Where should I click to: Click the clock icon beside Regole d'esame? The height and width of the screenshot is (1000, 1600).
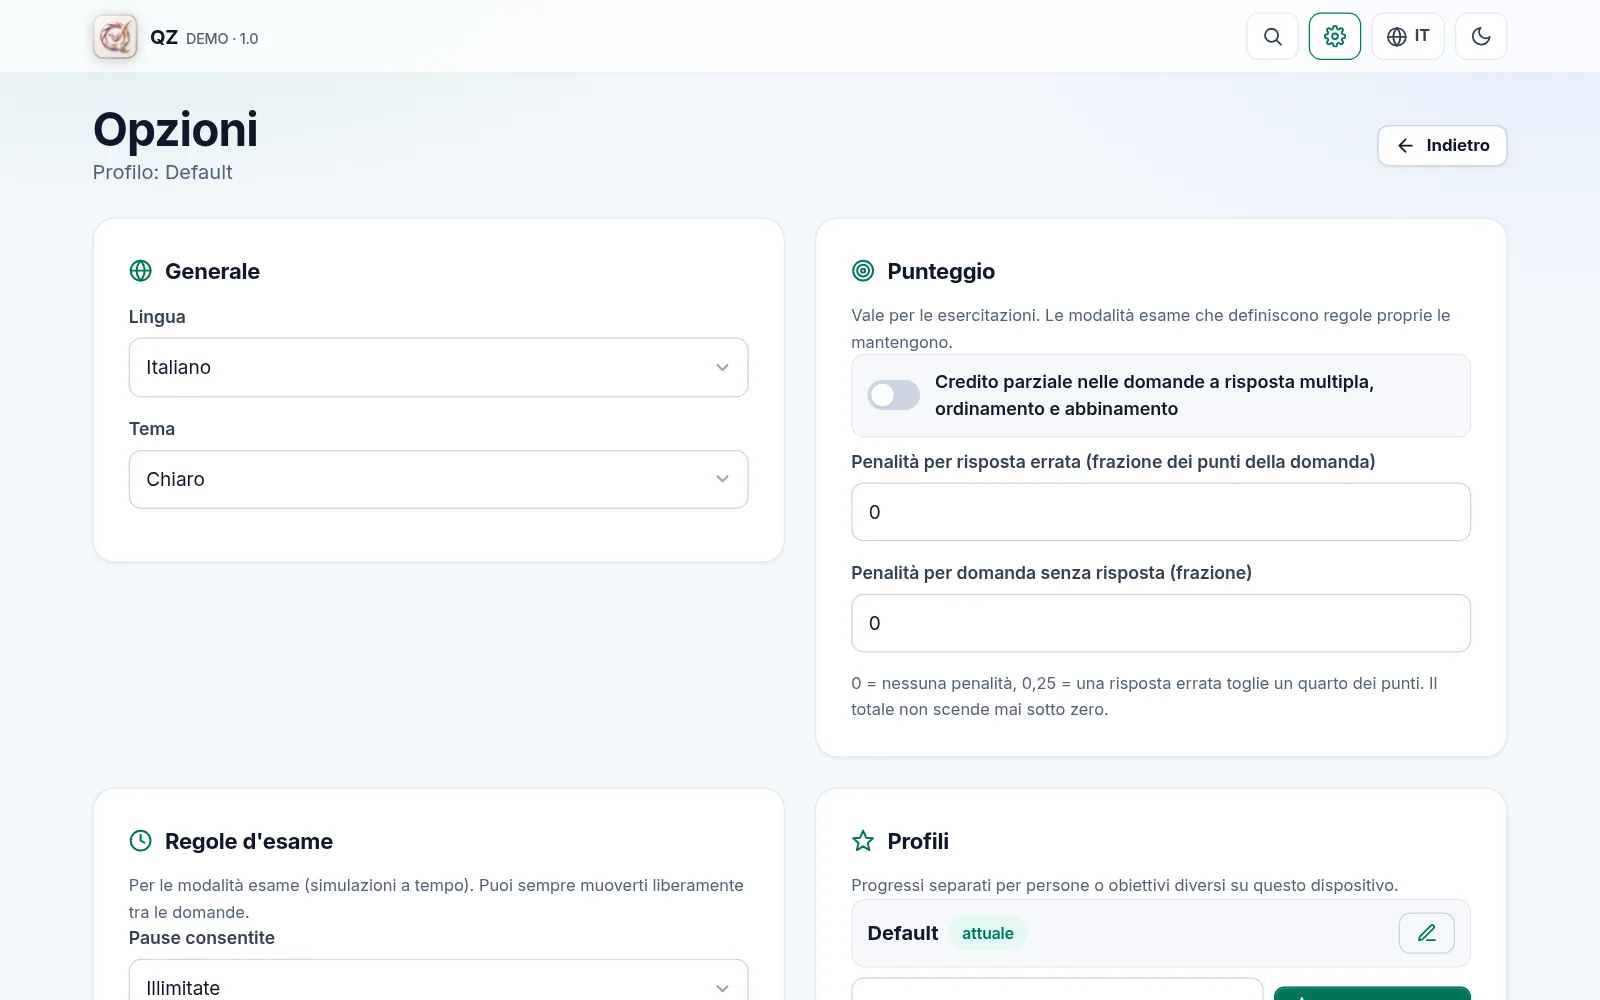141,841
